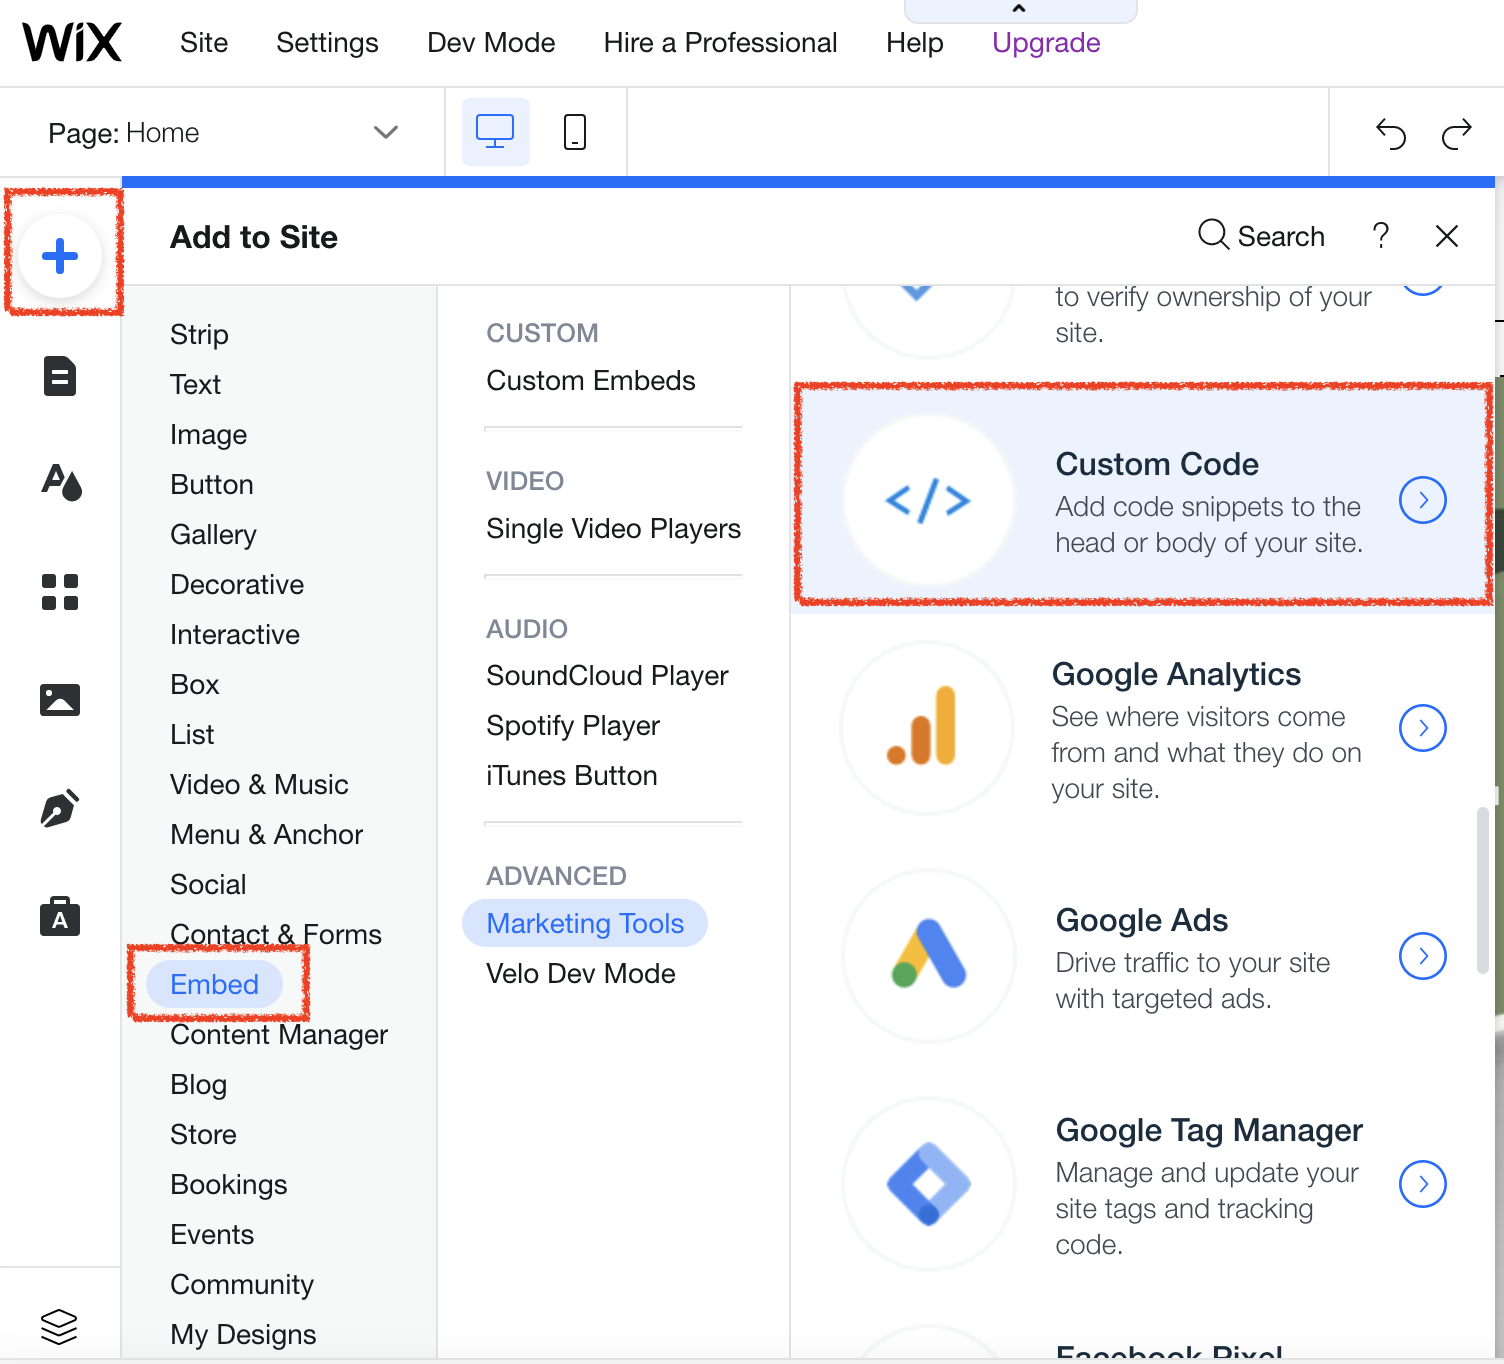Select Community category
Screen dimensions: 1504x1364
[x=242, y=1284]
